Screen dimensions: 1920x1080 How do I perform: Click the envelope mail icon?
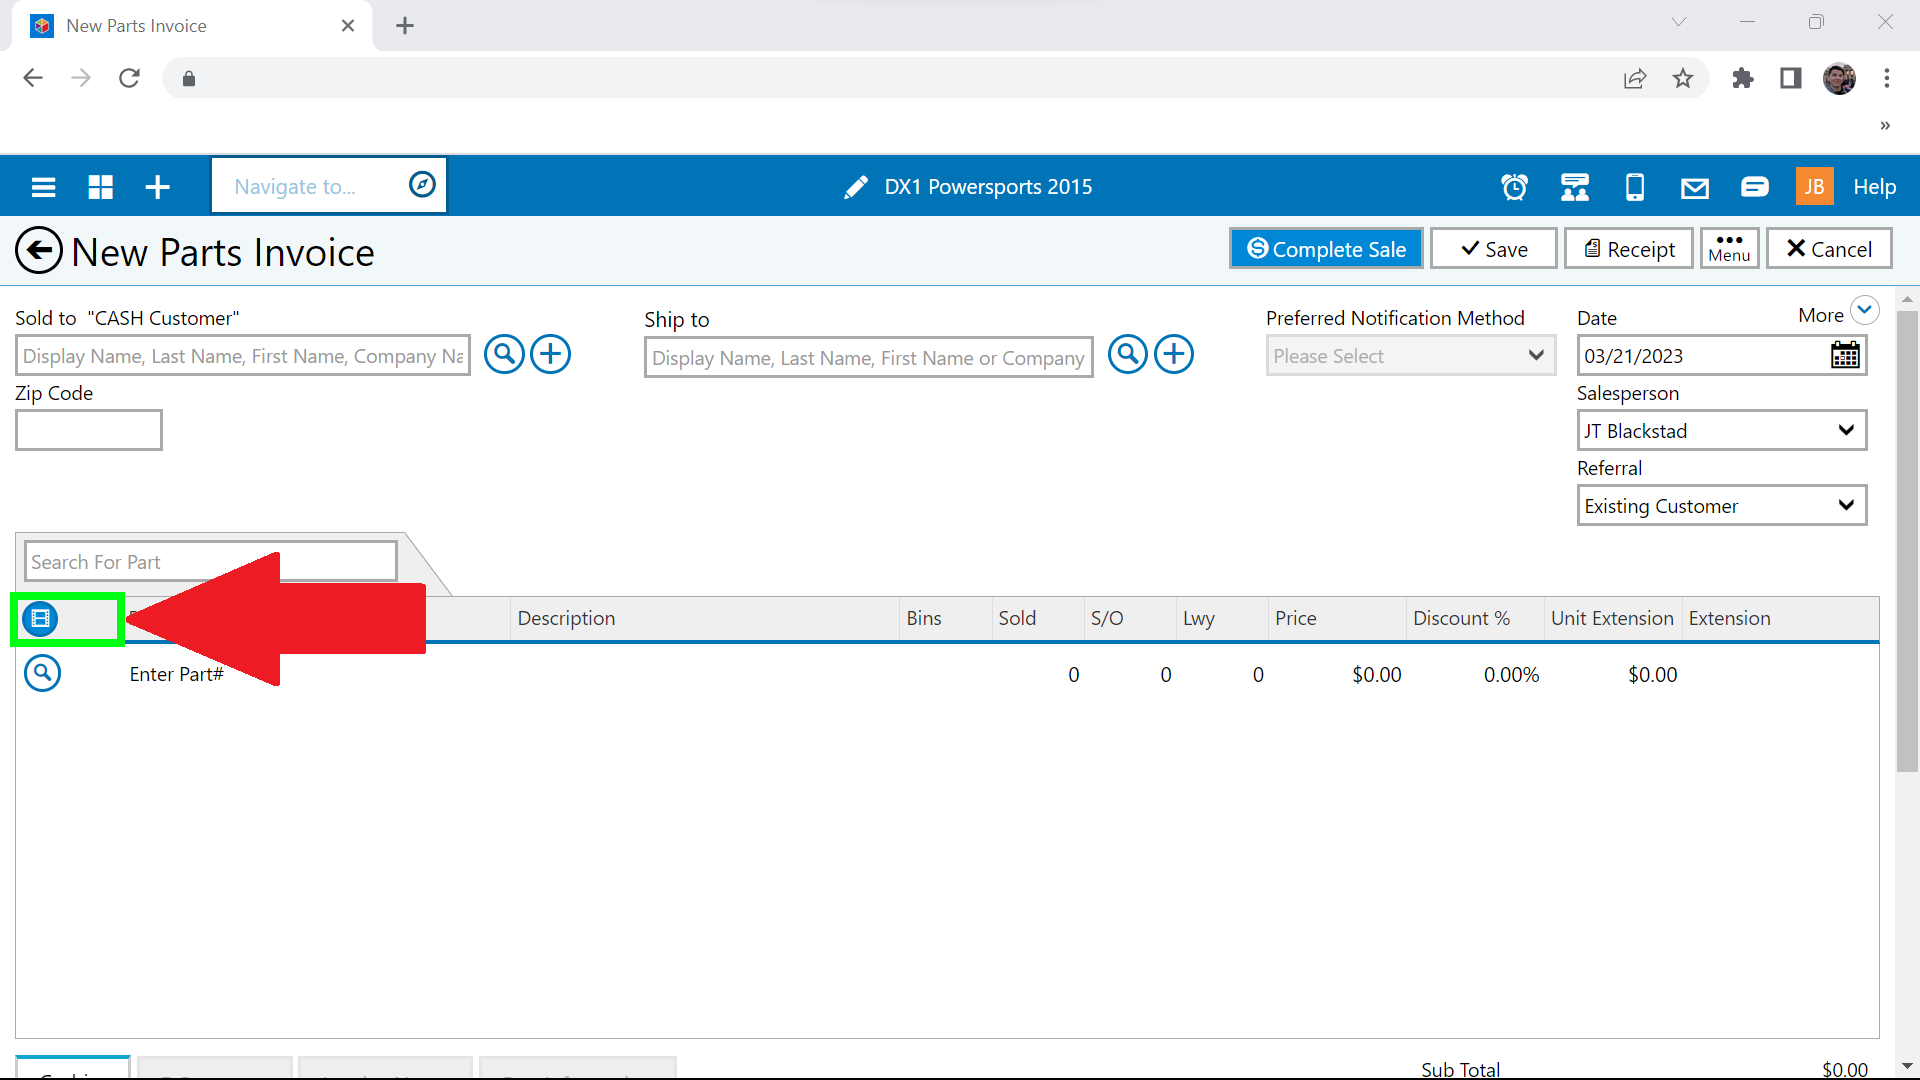tap(1694, 187)
